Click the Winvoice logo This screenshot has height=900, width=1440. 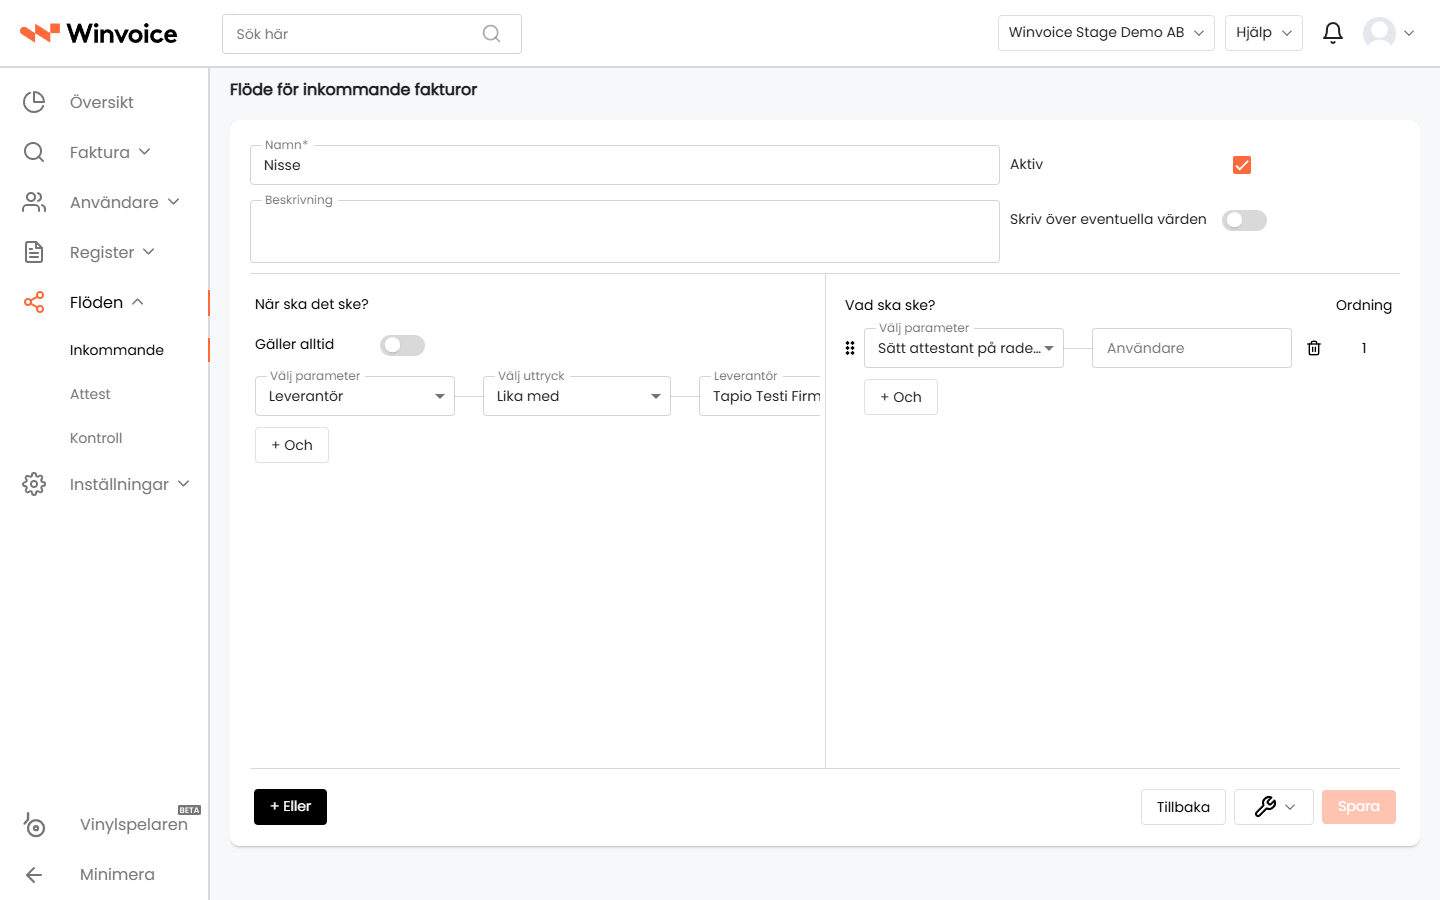tap(98, 34)
